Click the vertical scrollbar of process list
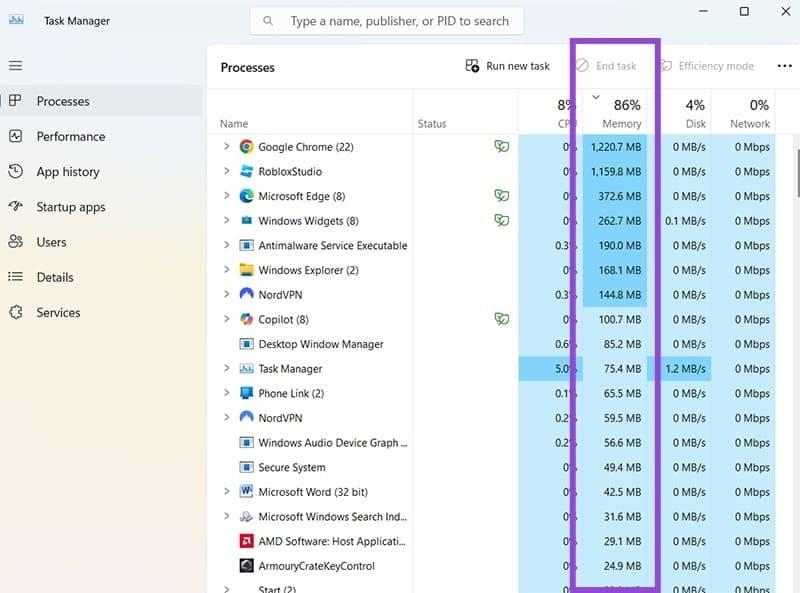Image resolution: width=800 pixels, height=593 pixels. pos(797,173)
